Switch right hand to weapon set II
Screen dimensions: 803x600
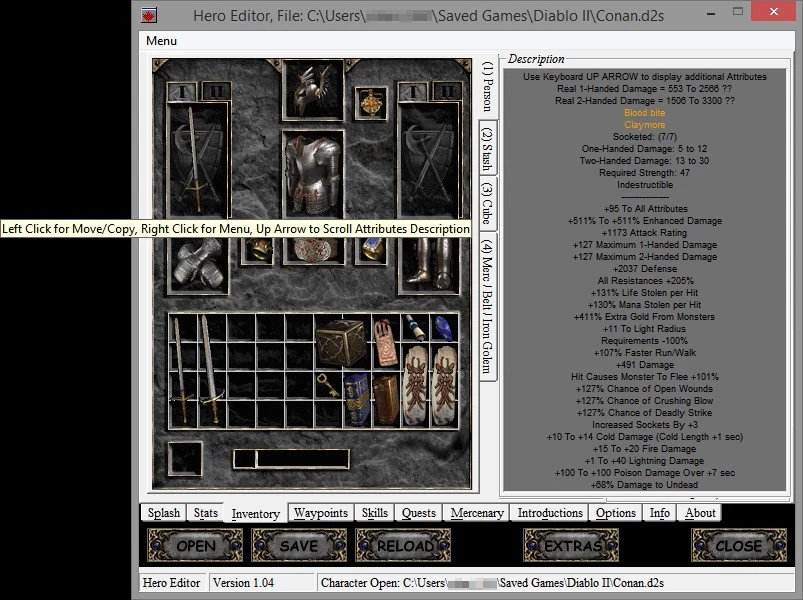[447, 92]
